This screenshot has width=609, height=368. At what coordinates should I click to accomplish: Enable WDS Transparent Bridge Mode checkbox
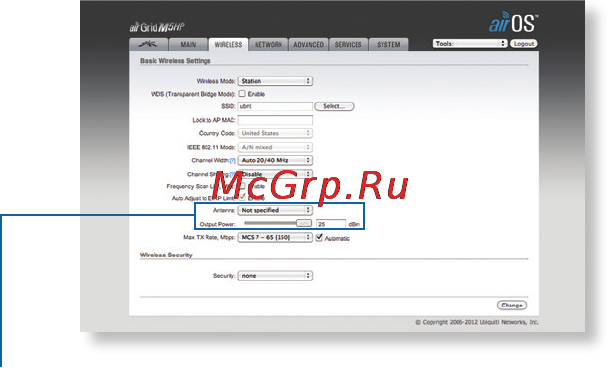[x=242, y=94]
